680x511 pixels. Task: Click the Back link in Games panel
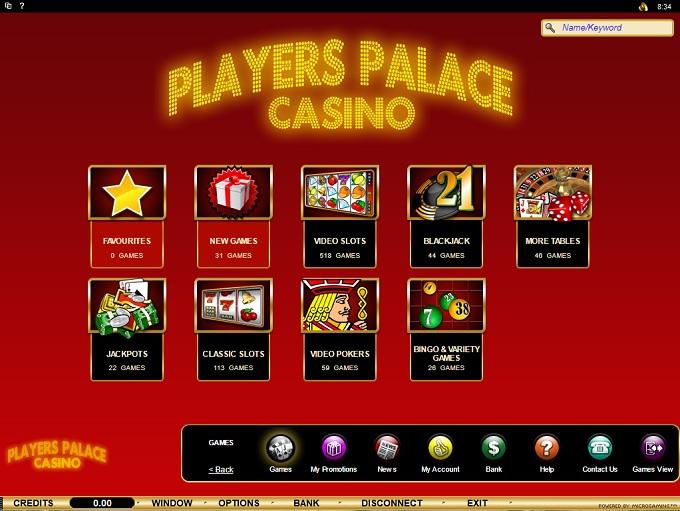221,469
